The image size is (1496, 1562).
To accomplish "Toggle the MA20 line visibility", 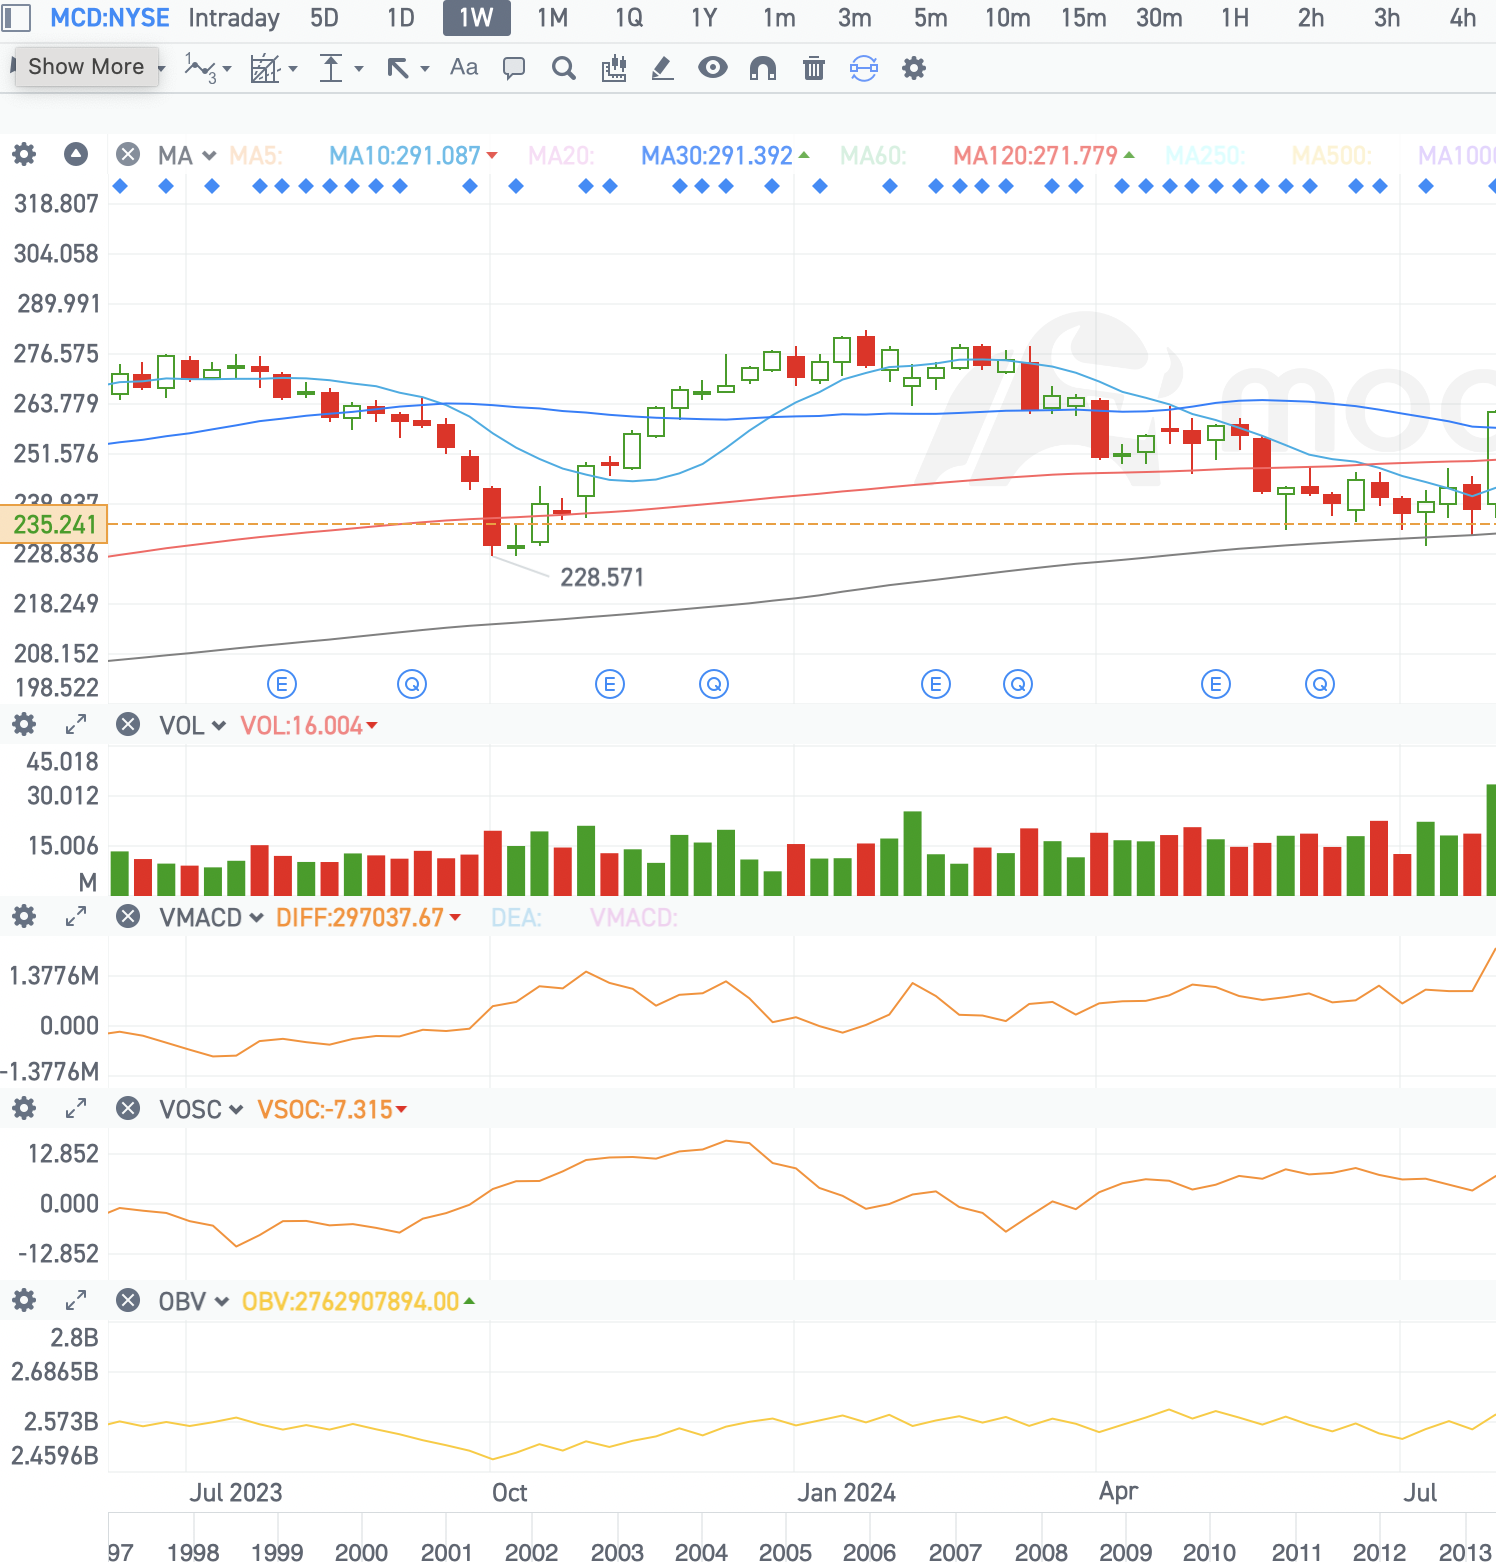I will [561, 156].
